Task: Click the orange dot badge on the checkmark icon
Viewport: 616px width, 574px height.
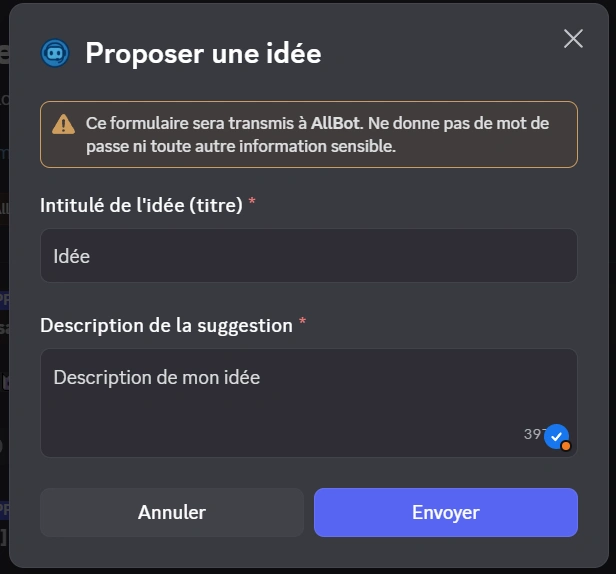Action: pos(566,446)
